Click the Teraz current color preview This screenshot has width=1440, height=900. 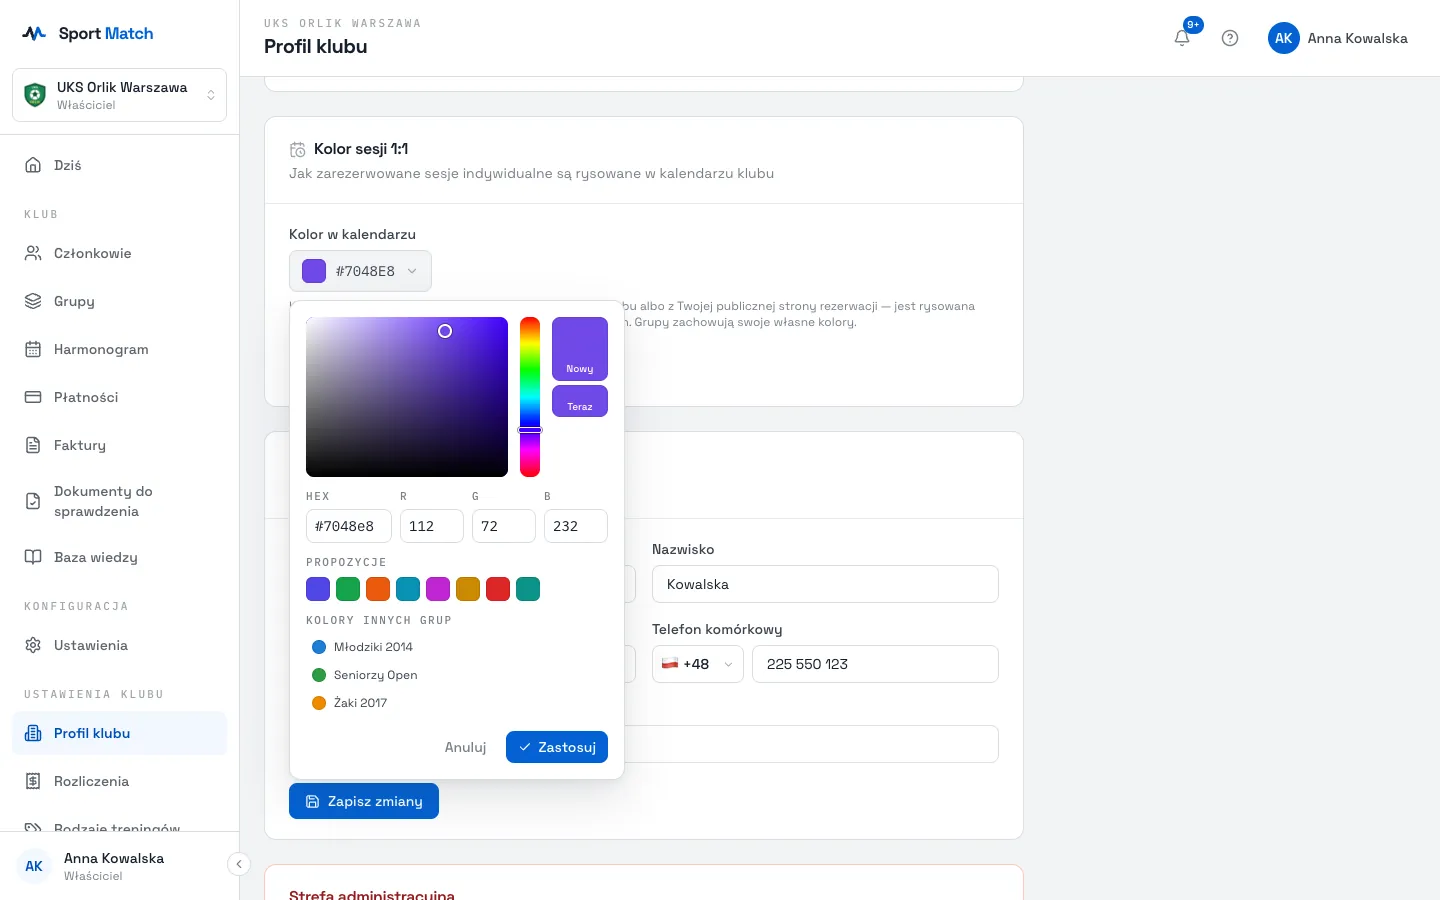coord(580,401)
